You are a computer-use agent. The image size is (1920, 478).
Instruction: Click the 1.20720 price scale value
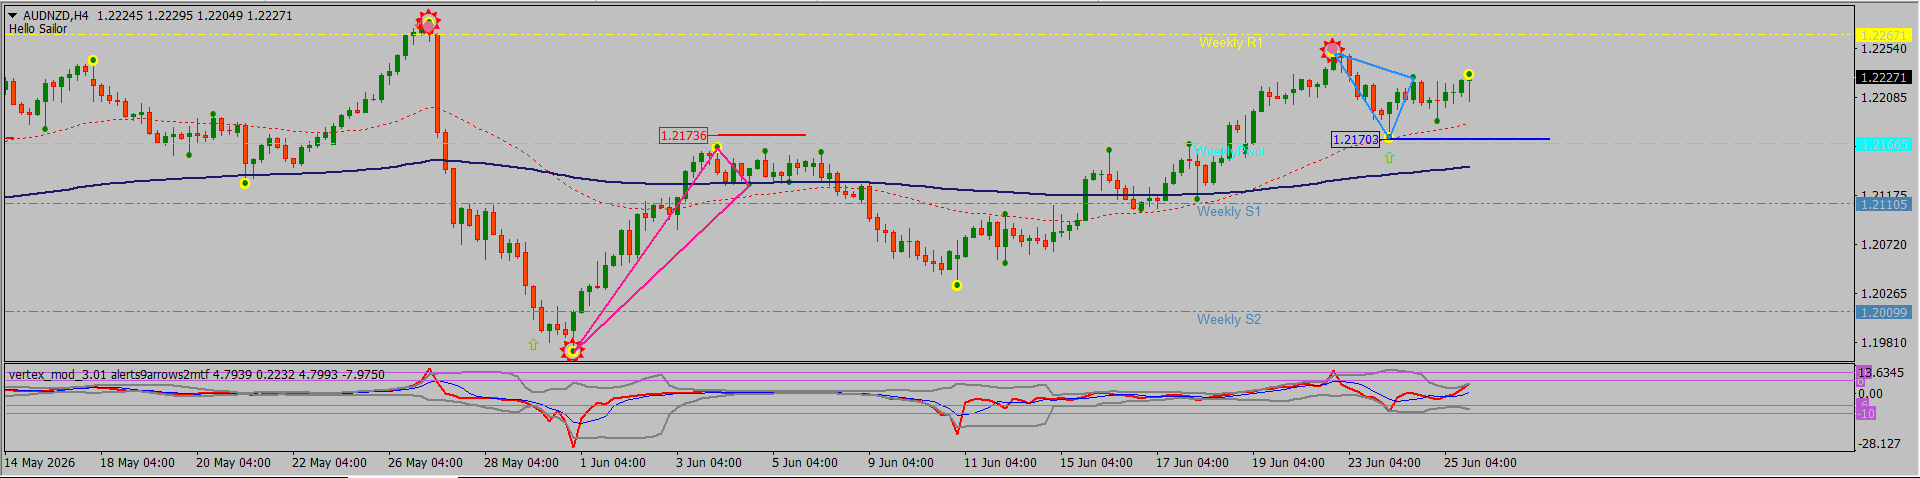(1884, 244)
